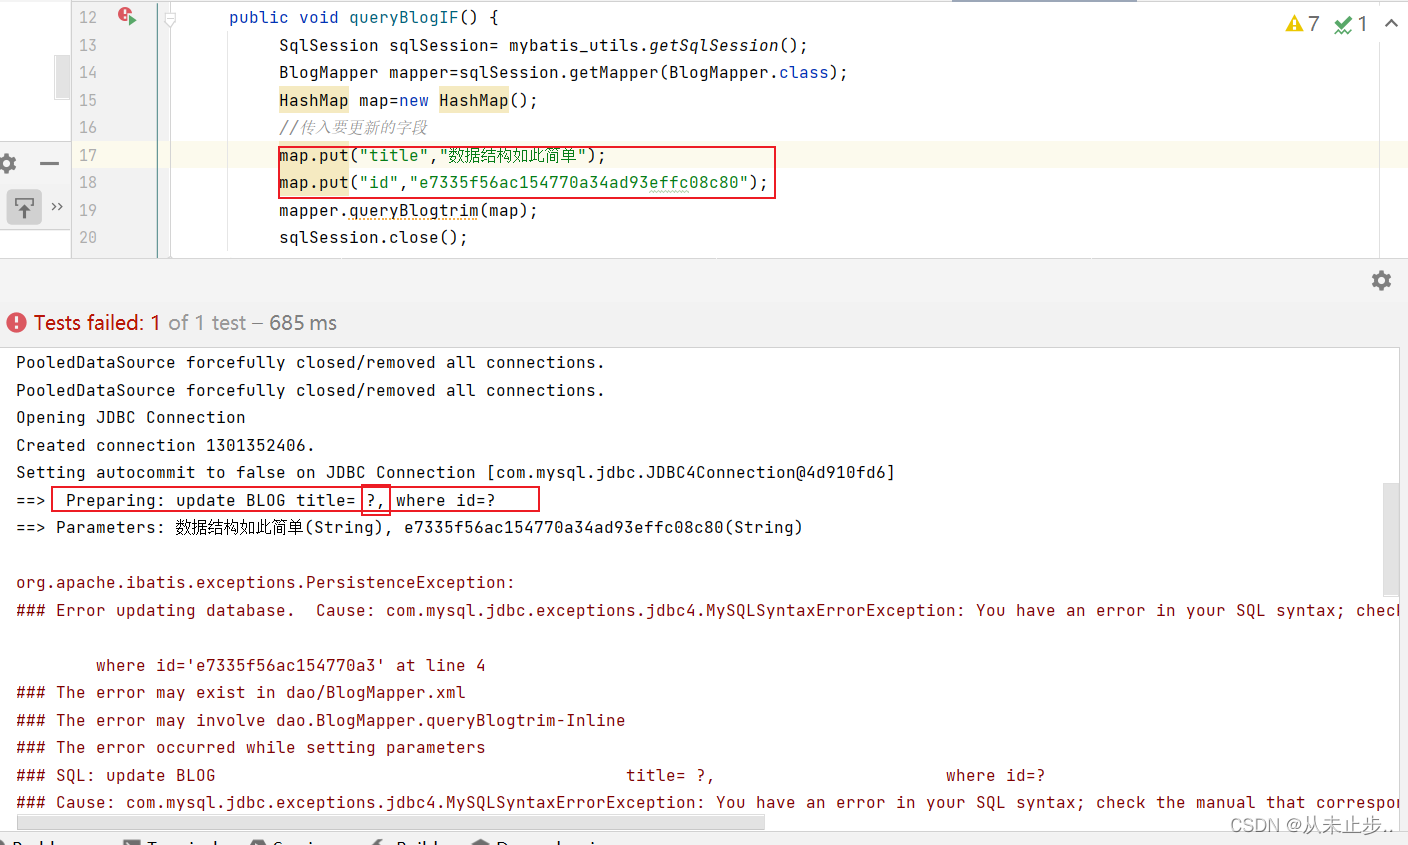Click 'The error may exist in dao/BlogMapper.xml'
The height and width of the screenshot is (845, 1408).
[x=240, y=692]
